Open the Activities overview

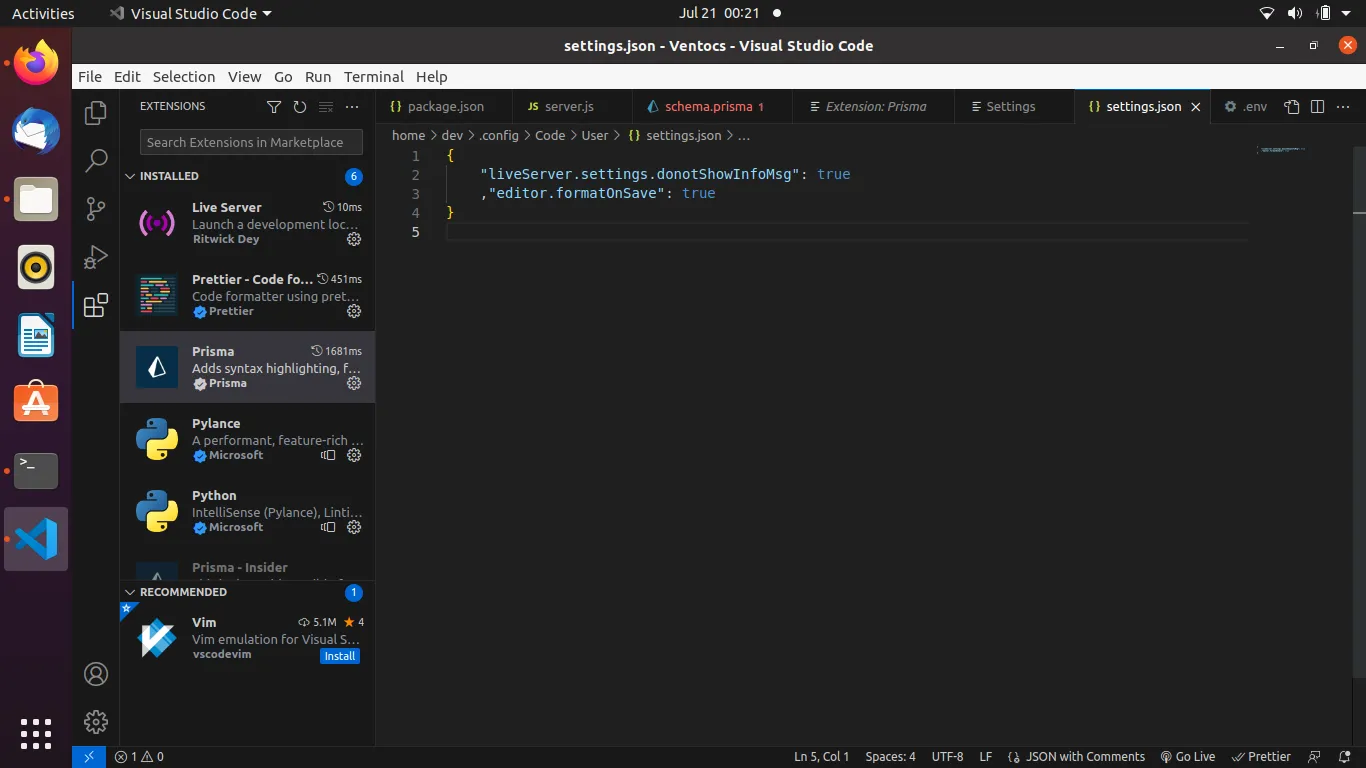point(43,14)
